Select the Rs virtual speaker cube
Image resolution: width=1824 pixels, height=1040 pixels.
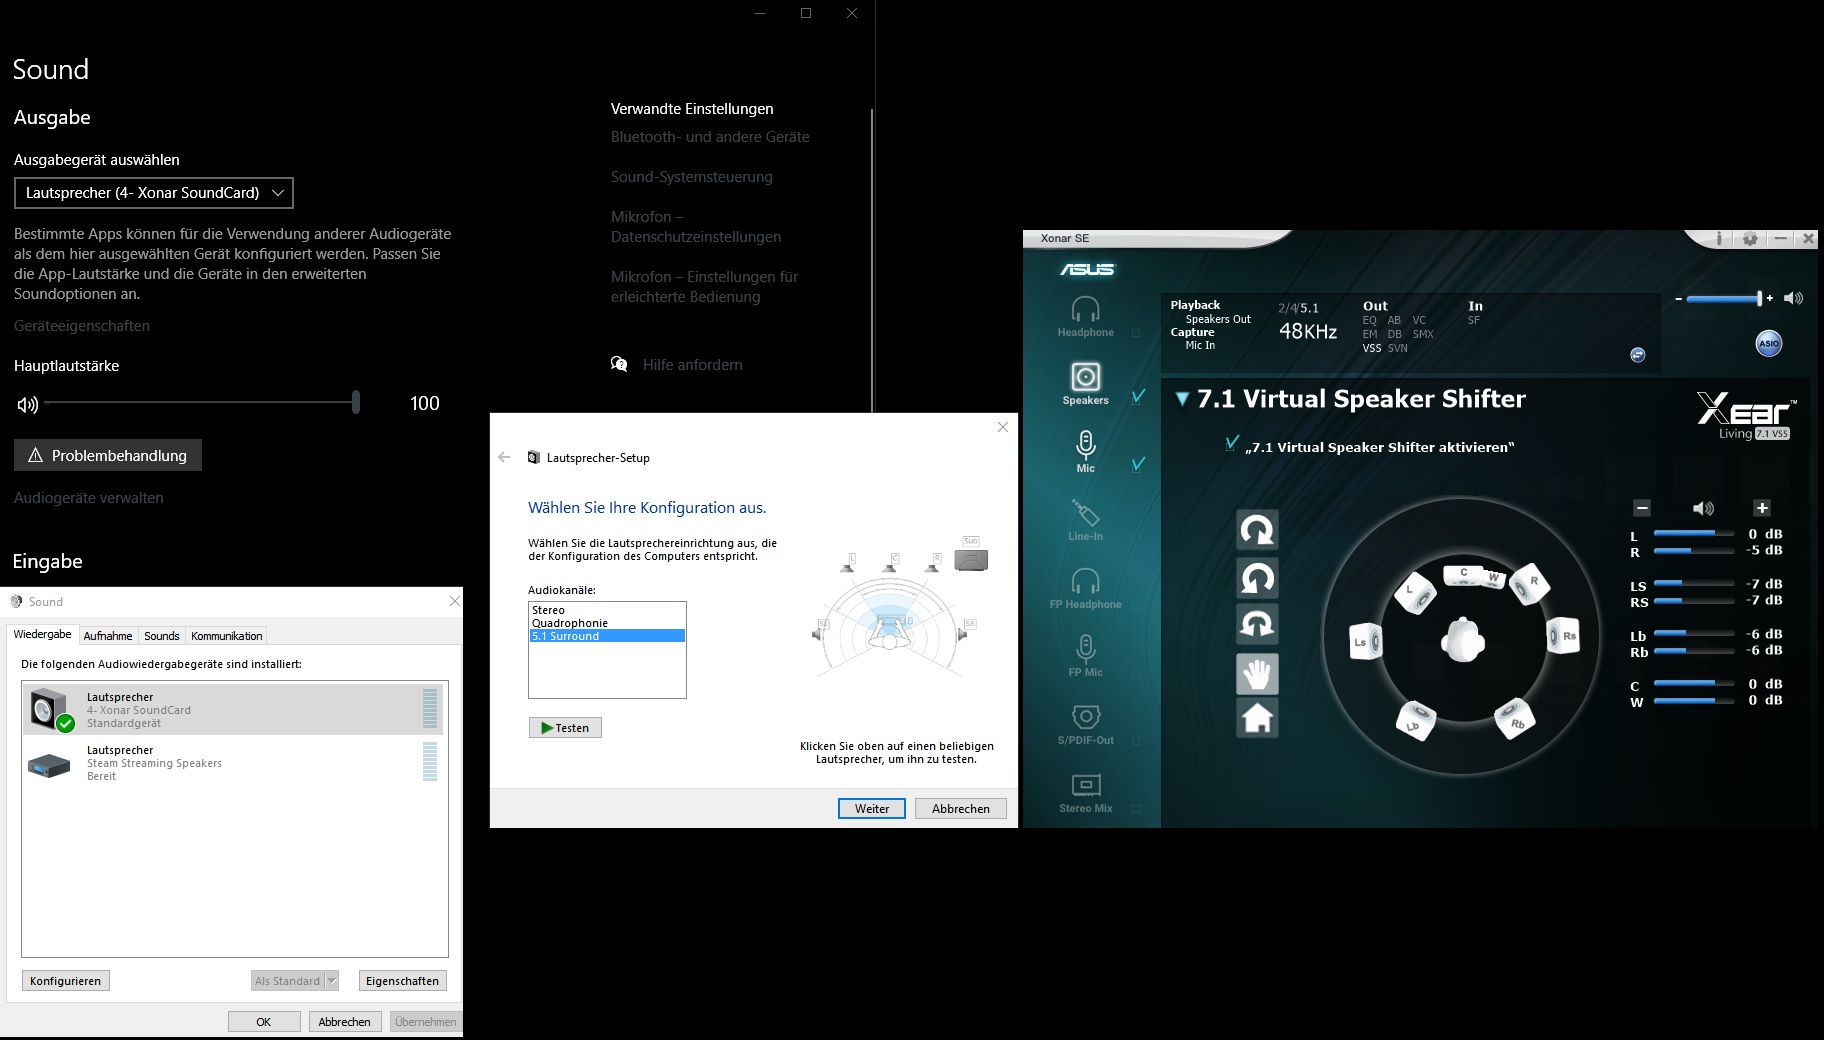pos(1564,636)
